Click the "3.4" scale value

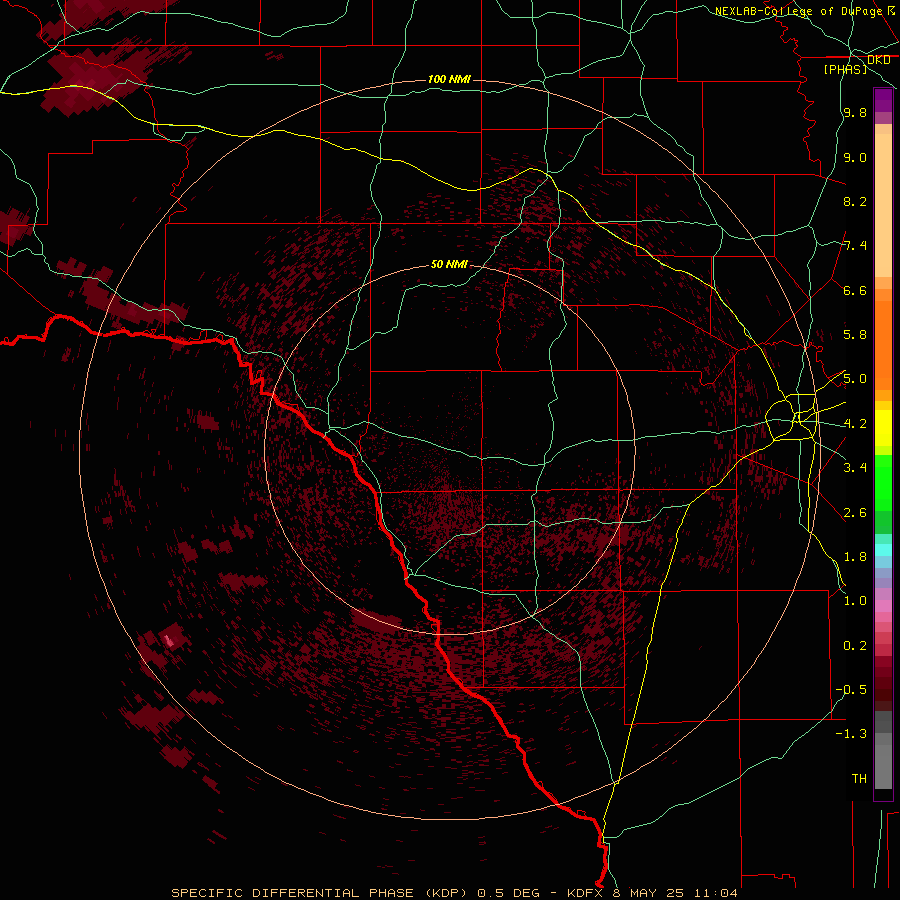click(855, 468)
